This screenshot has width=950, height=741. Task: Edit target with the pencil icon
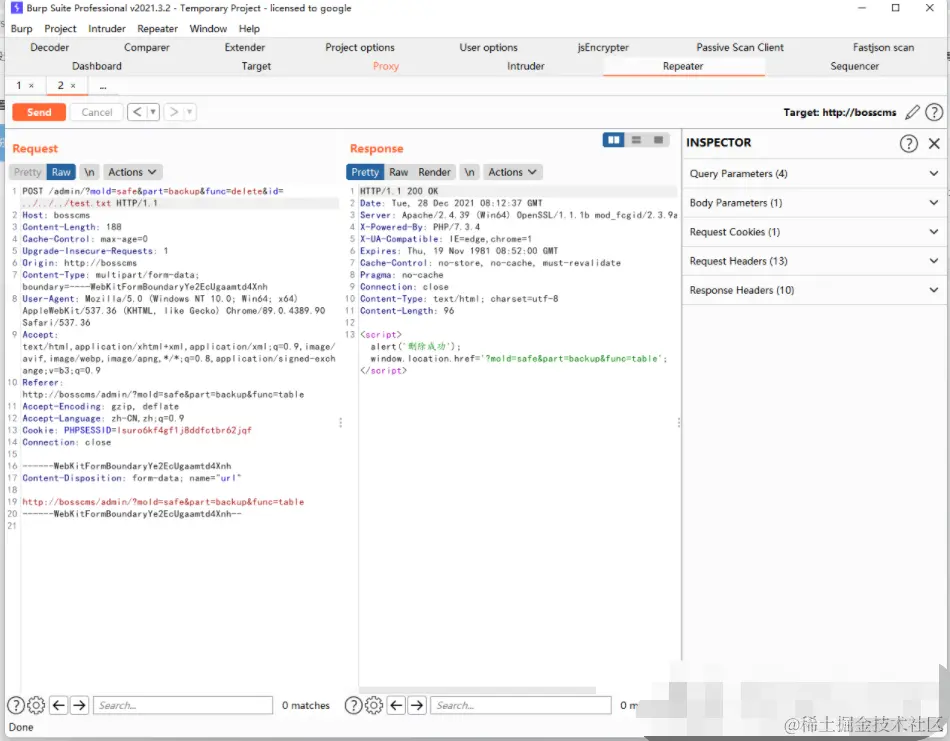(912, 112)
